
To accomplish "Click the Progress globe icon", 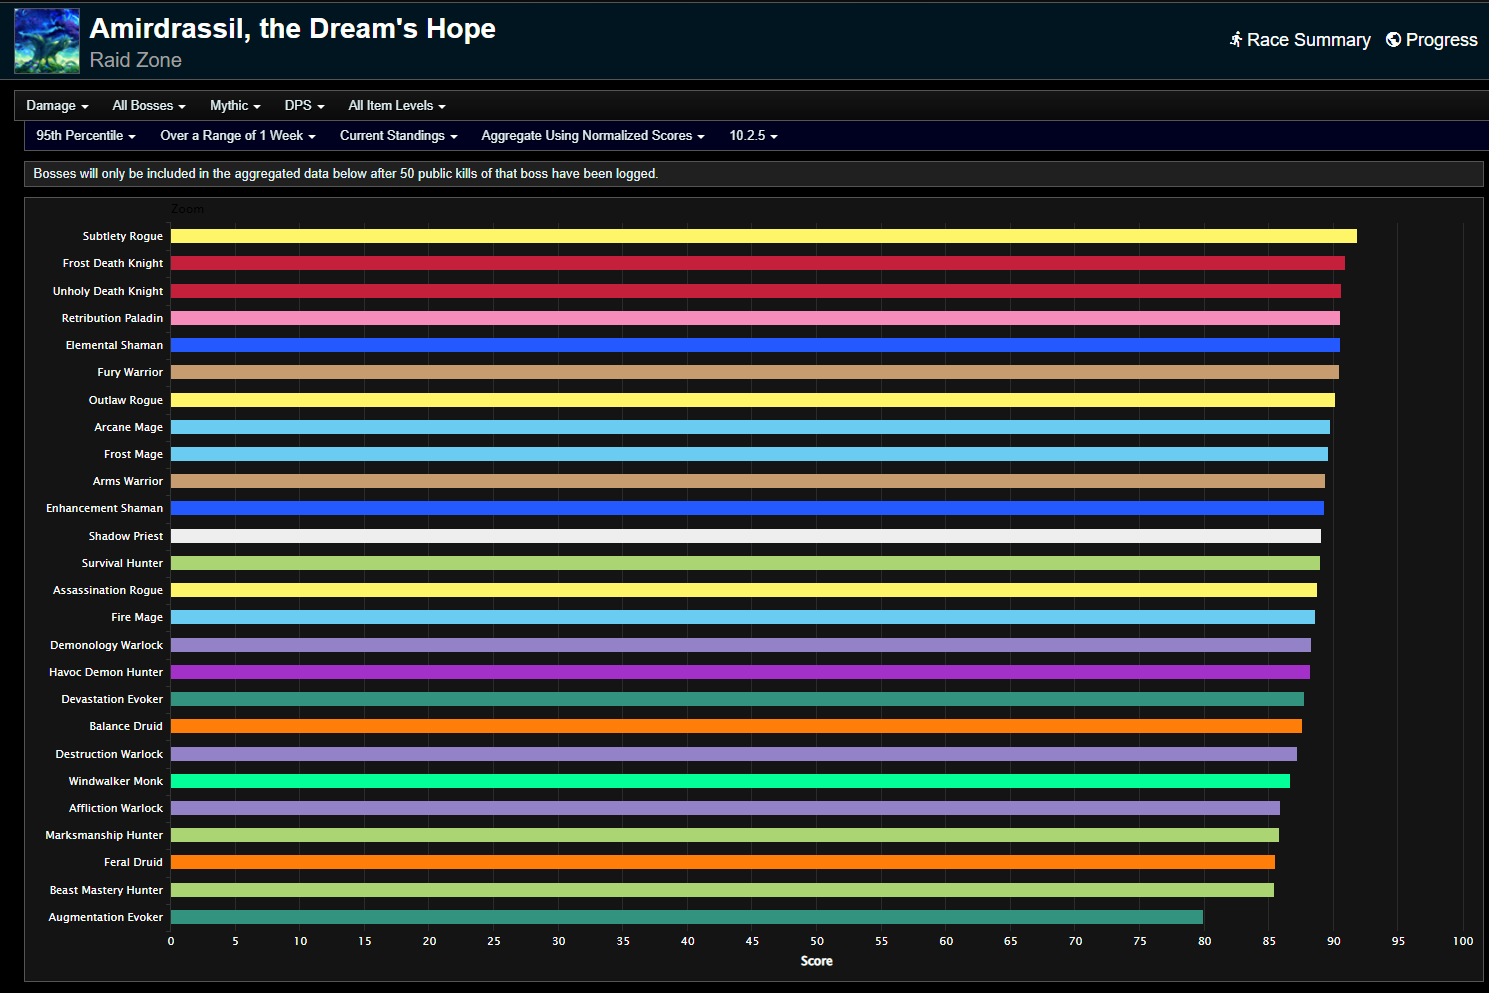I will 1393,40.
